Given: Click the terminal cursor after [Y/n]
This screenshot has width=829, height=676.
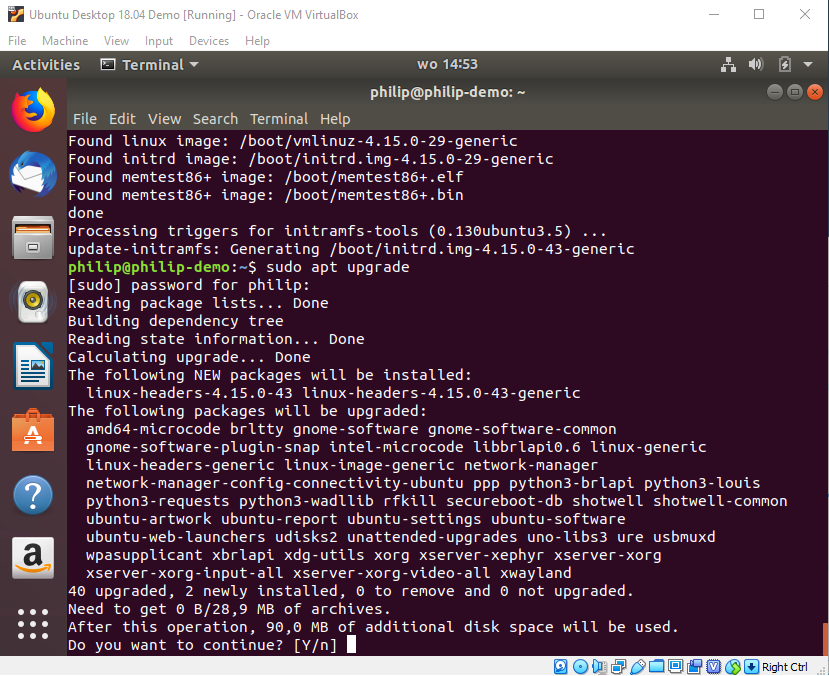Looking at the screenshot, I should point(351,645).
